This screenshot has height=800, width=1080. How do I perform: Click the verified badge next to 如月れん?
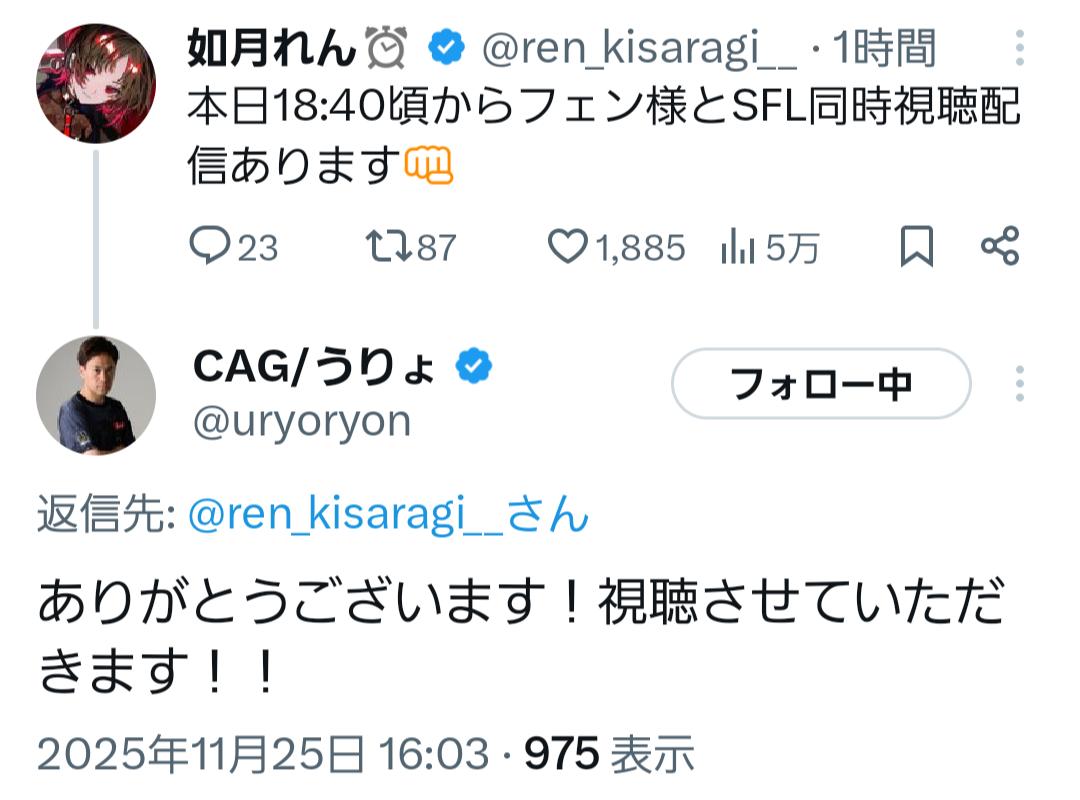(445, 47)
